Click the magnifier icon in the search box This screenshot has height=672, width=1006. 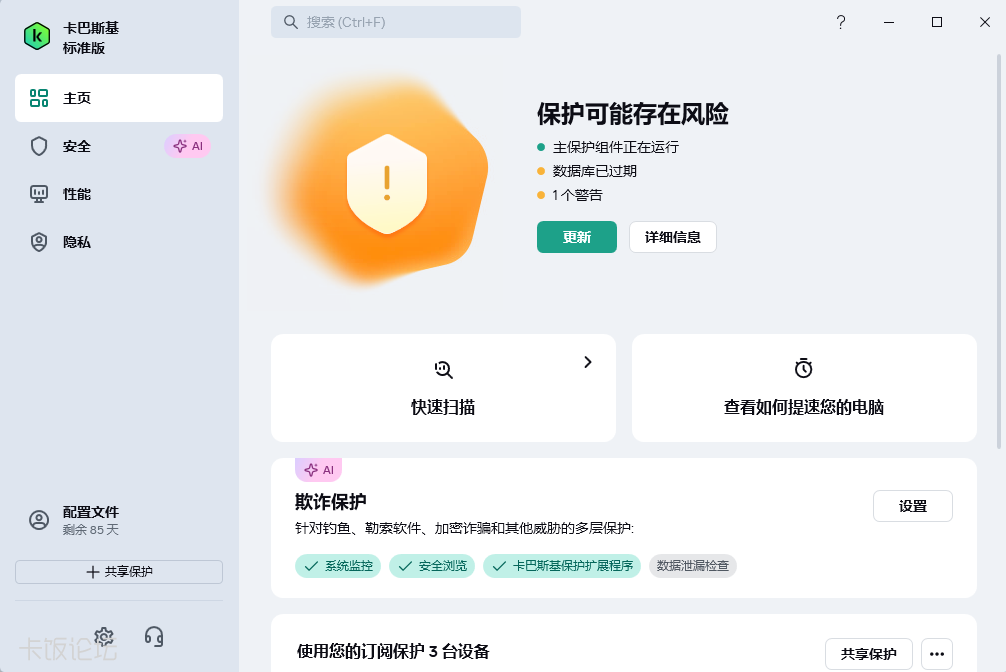point(291,22)
